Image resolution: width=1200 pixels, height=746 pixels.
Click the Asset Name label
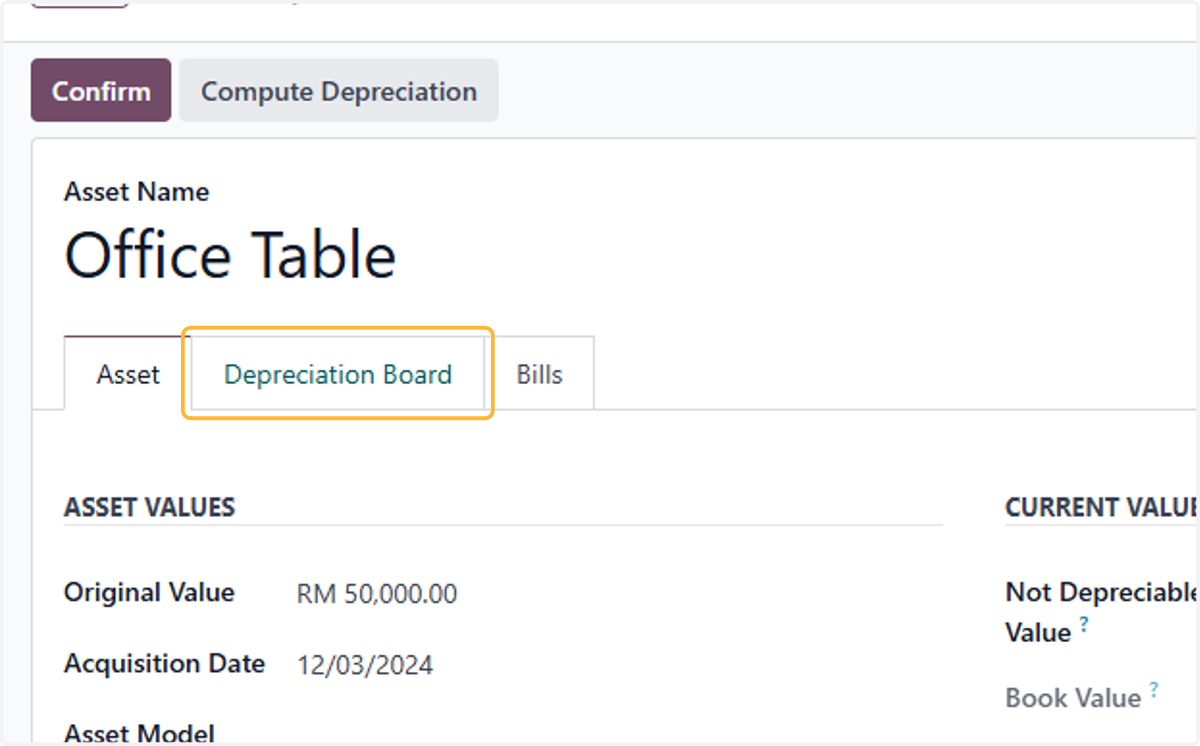click(x=137, y=192)
